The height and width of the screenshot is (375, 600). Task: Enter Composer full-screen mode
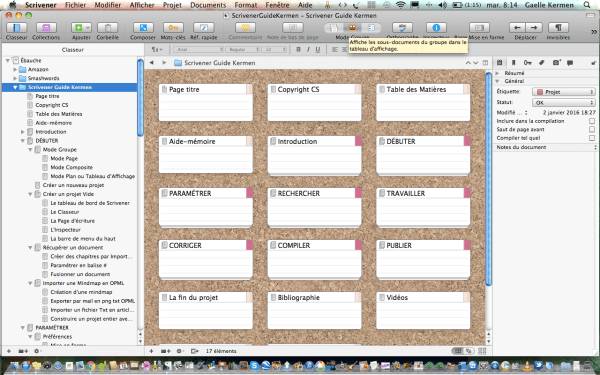143,28
